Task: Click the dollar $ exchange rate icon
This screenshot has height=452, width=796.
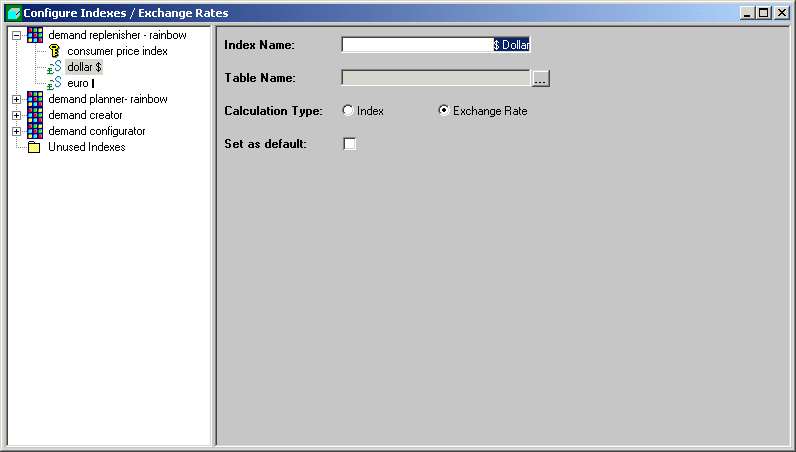Action: (54, 67)
